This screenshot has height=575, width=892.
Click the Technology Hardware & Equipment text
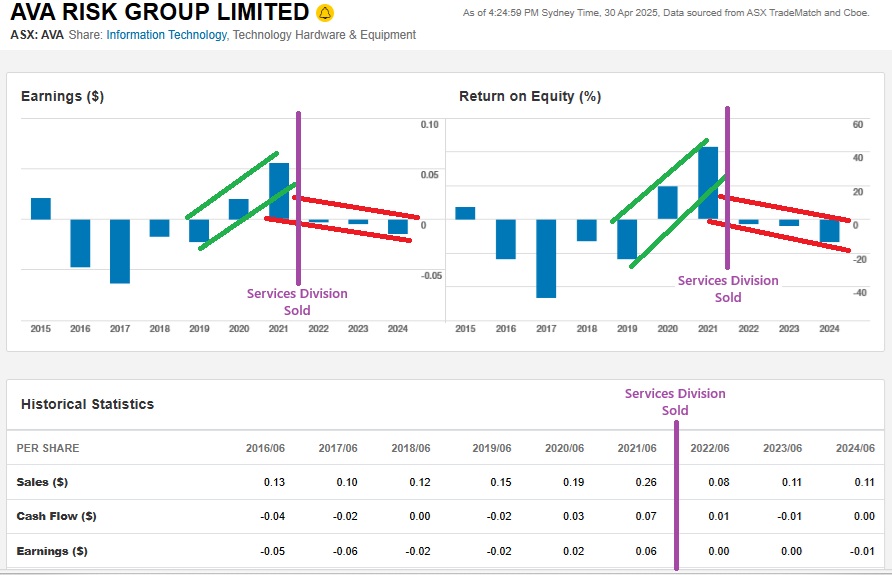tap(324, 35)
